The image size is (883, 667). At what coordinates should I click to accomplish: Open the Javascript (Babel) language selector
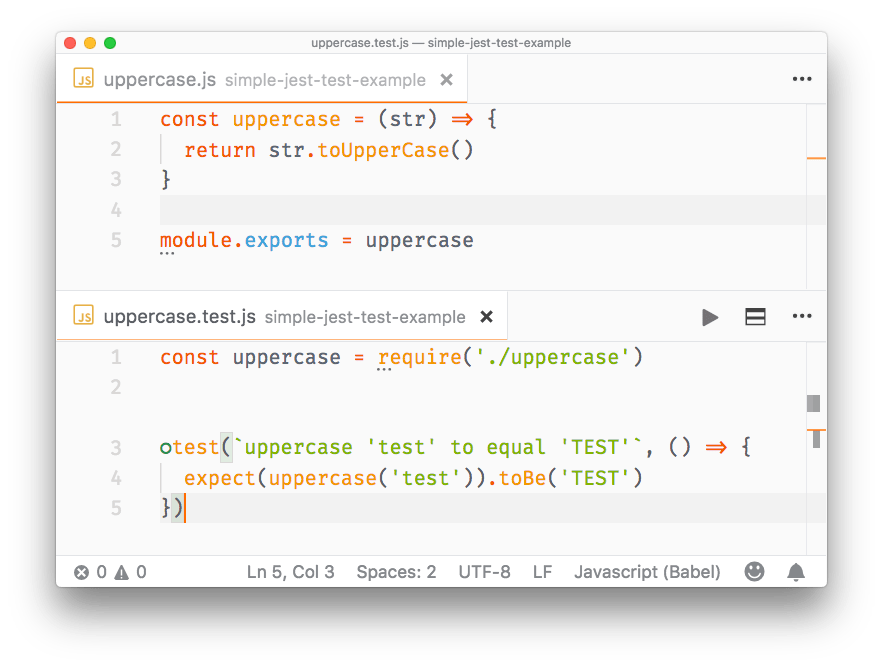647,571
